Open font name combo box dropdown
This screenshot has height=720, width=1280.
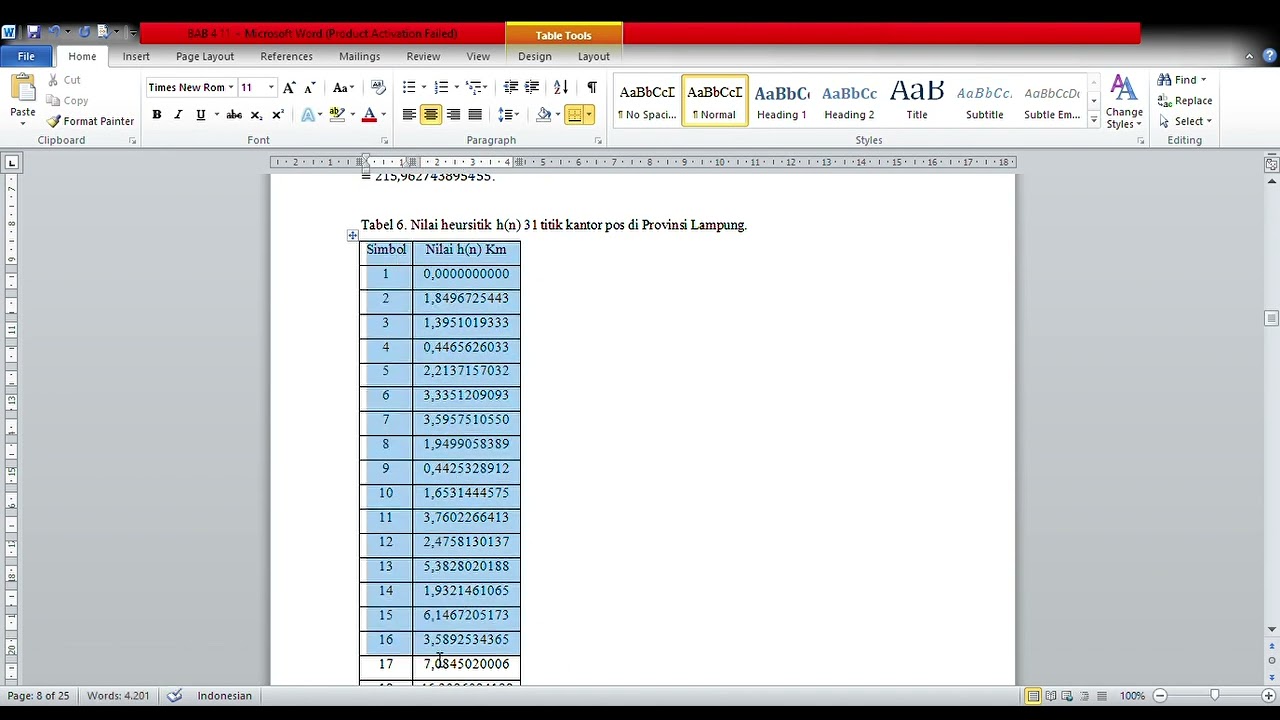(x=231, y=87)
